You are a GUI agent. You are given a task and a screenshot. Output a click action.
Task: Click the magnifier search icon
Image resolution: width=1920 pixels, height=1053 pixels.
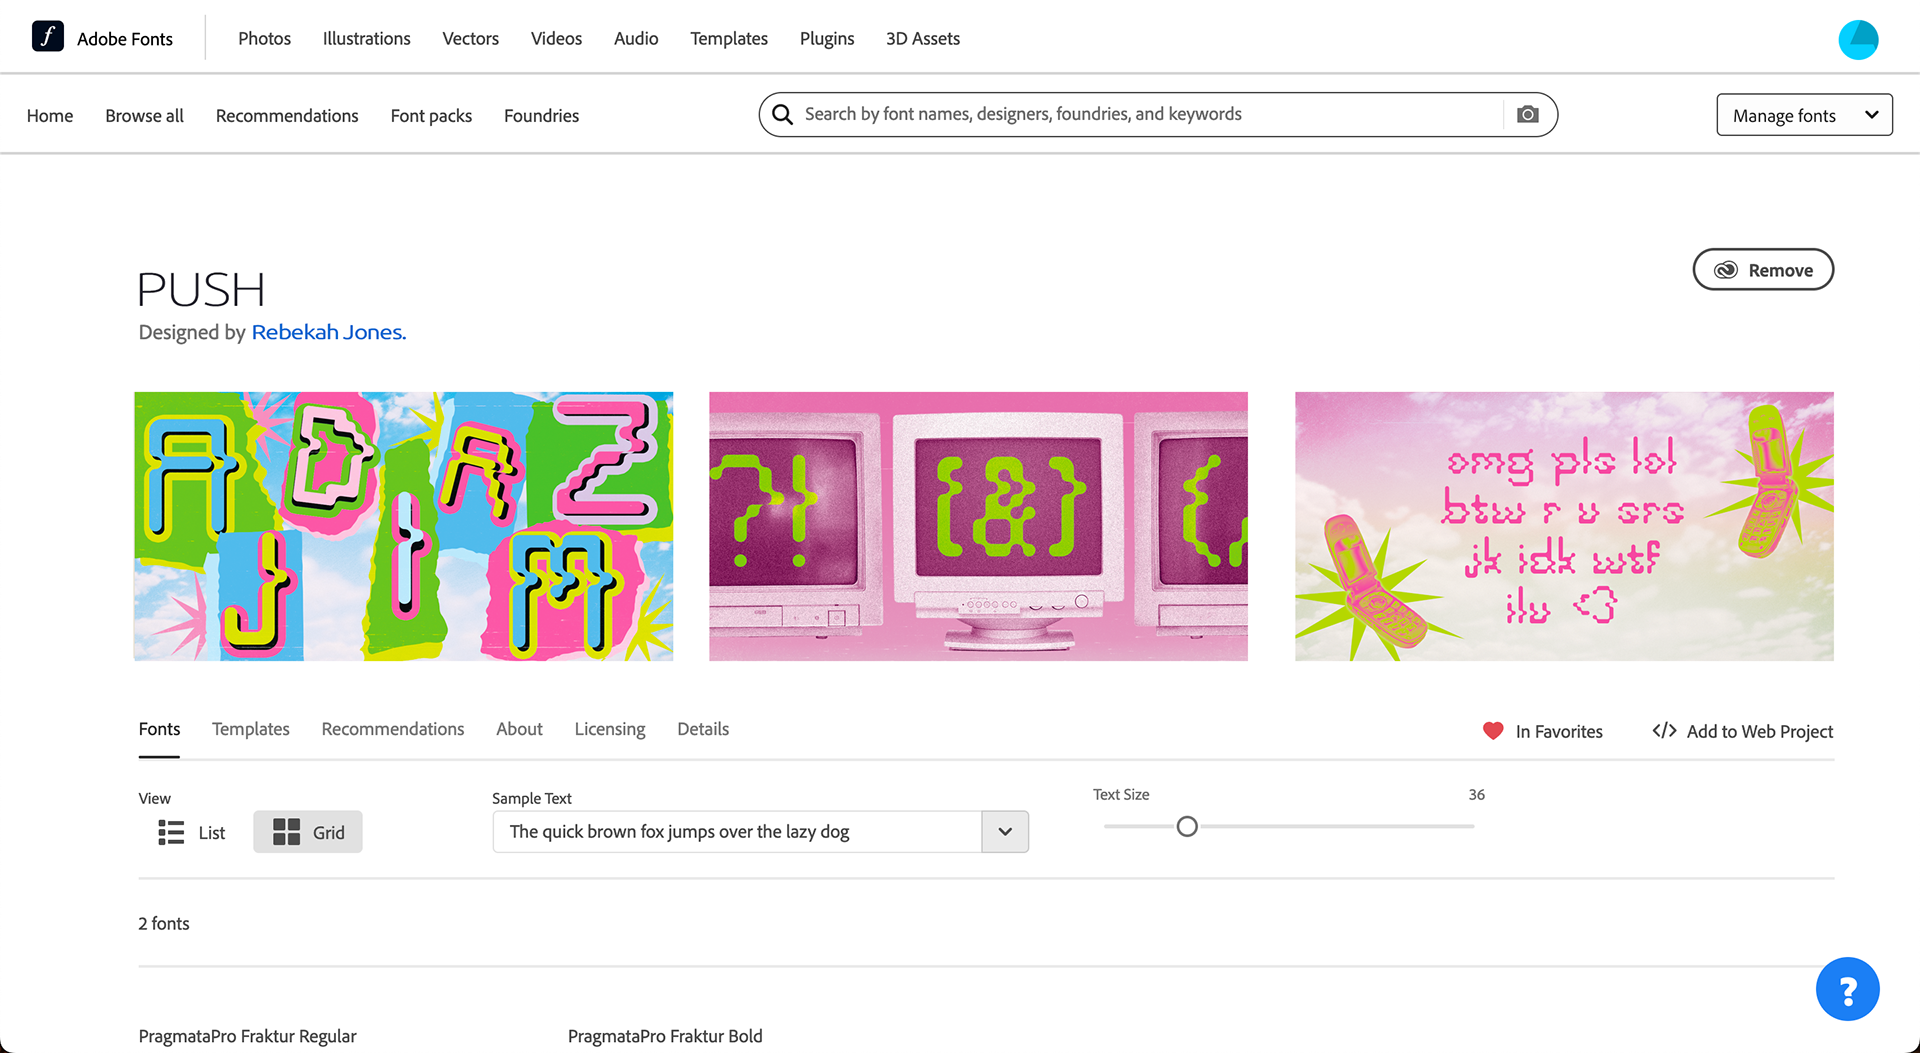[782, 114]
